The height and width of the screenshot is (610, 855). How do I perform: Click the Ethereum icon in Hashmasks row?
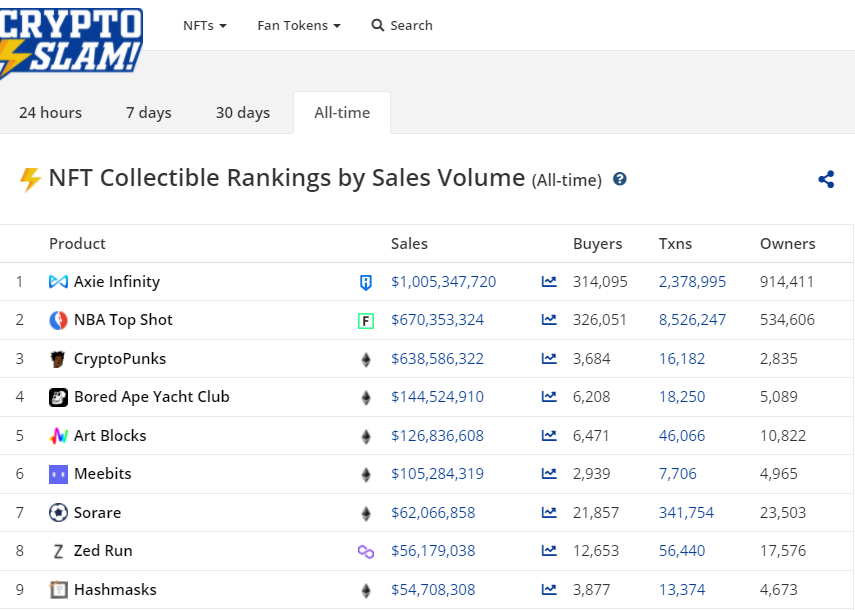(366, 590)
